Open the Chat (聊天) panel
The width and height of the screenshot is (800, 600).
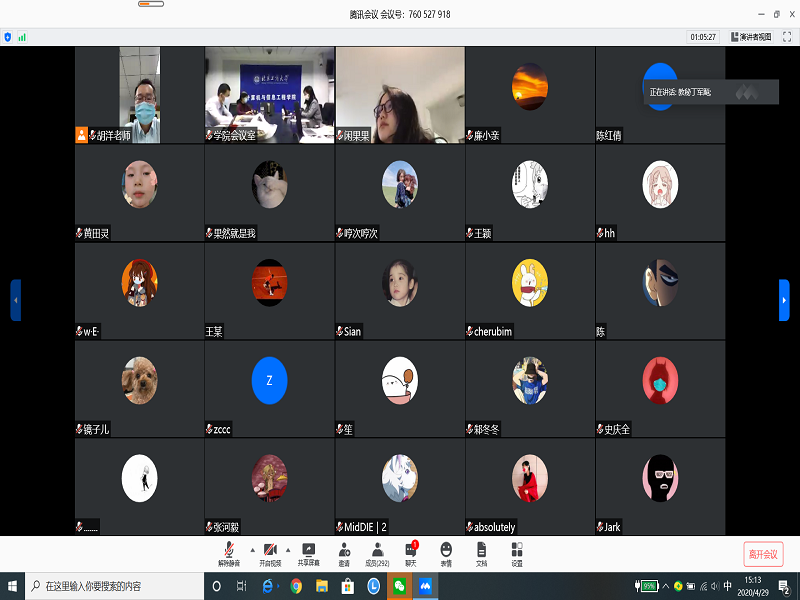tap(411, 553)
